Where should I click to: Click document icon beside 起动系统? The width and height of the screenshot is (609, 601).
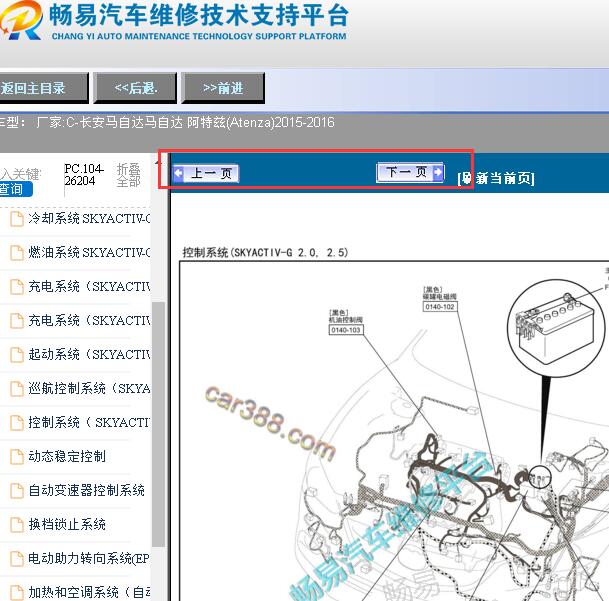tap(16, 354)
